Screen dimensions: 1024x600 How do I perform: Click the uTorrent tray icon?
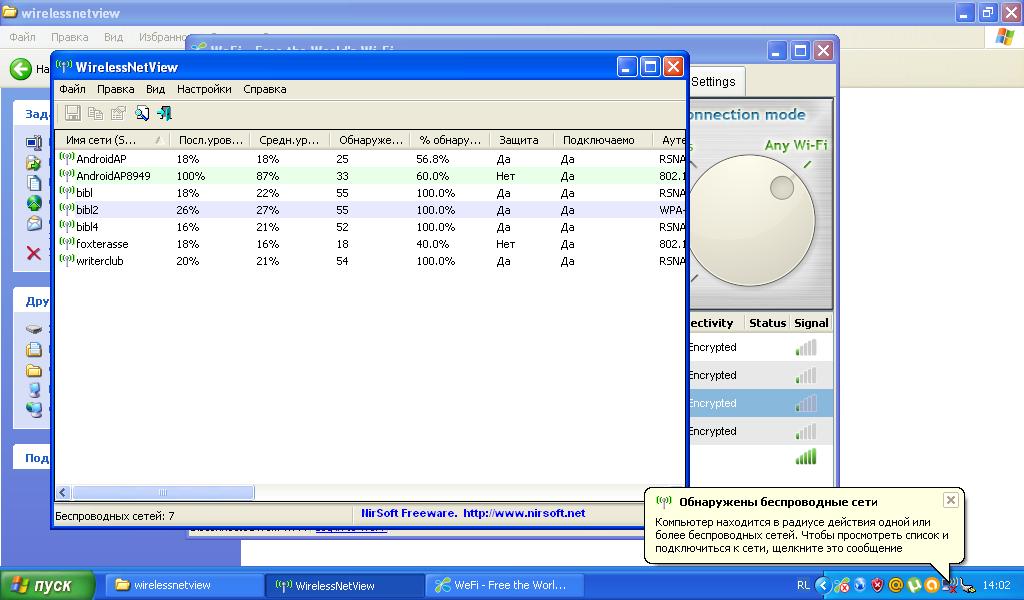(913, 585)
